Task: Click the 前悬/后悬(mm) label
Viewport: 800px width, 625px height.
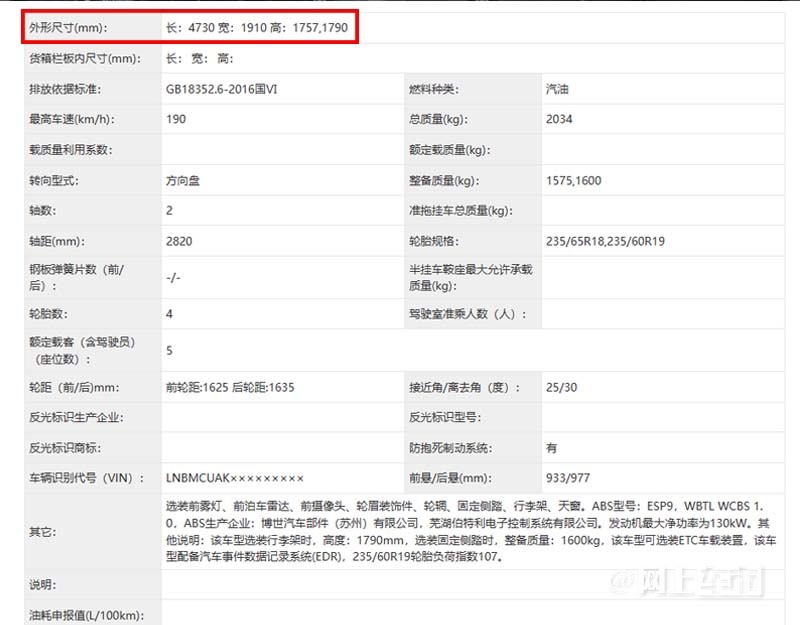Action: point(450,478)
